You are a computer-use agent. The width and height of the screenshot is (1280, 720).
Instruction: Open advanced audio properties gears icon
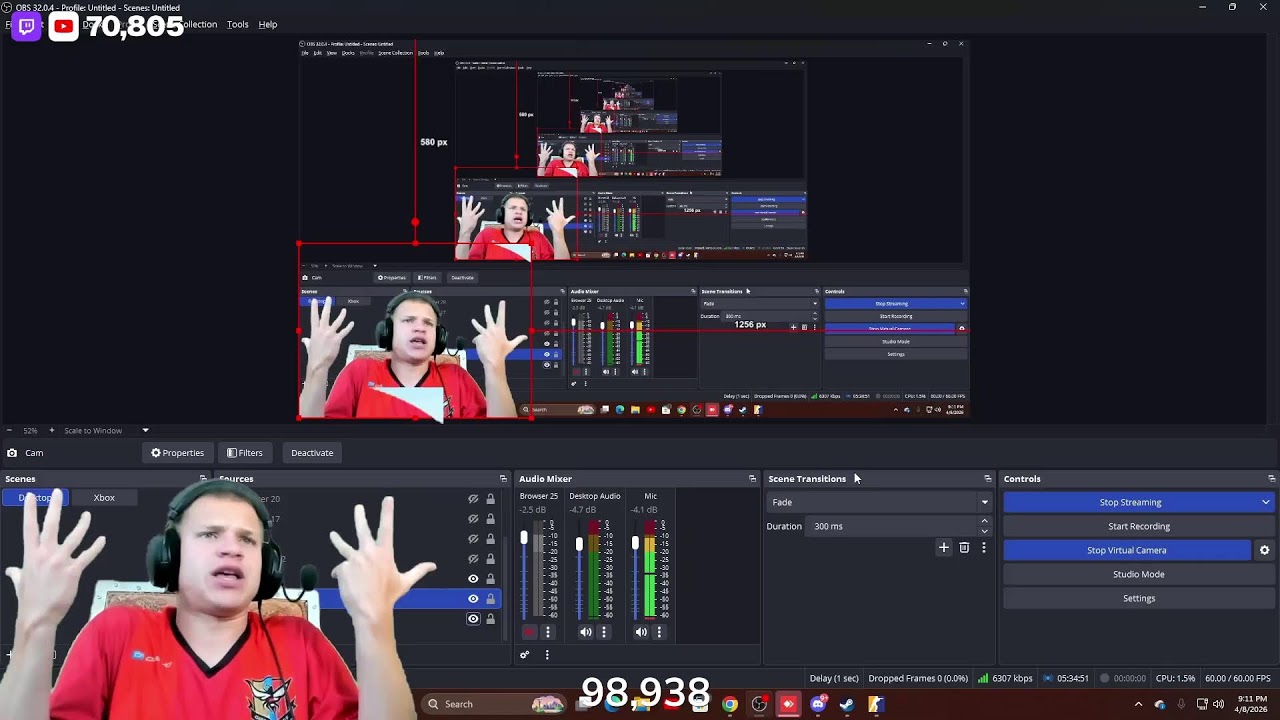[524, 655]
